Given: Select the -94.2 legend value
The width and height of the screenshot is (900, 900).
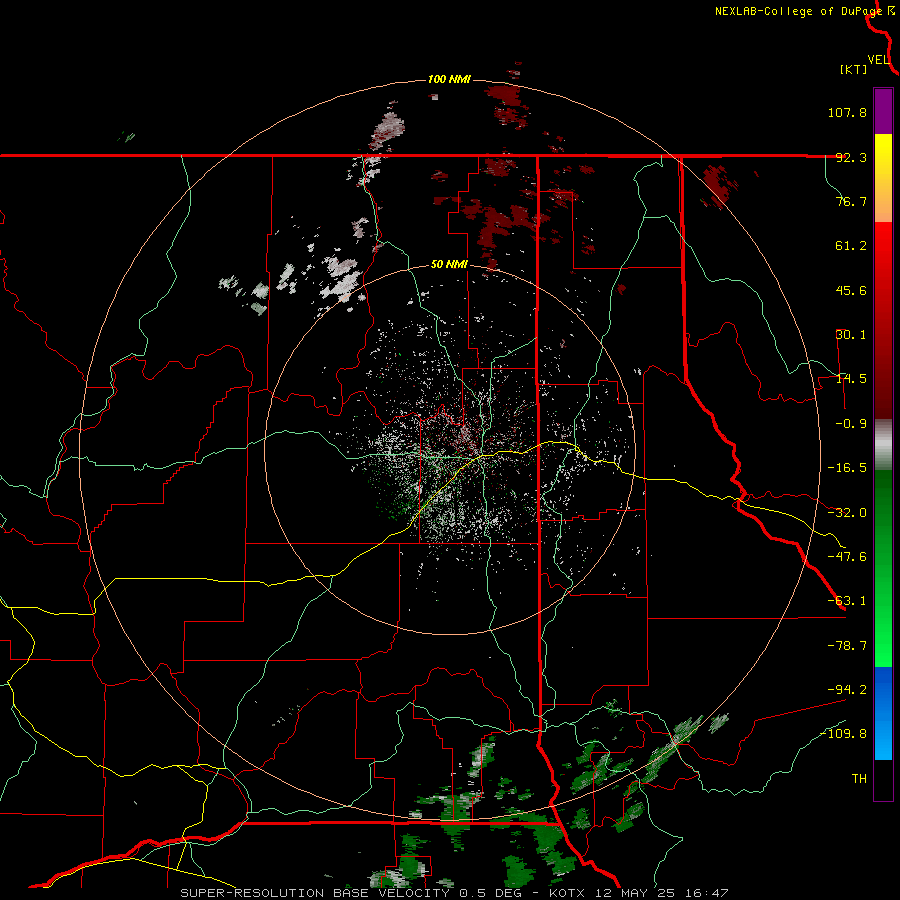Looking at the screenshot, I should pyautogui.click(x=847, y=689).
